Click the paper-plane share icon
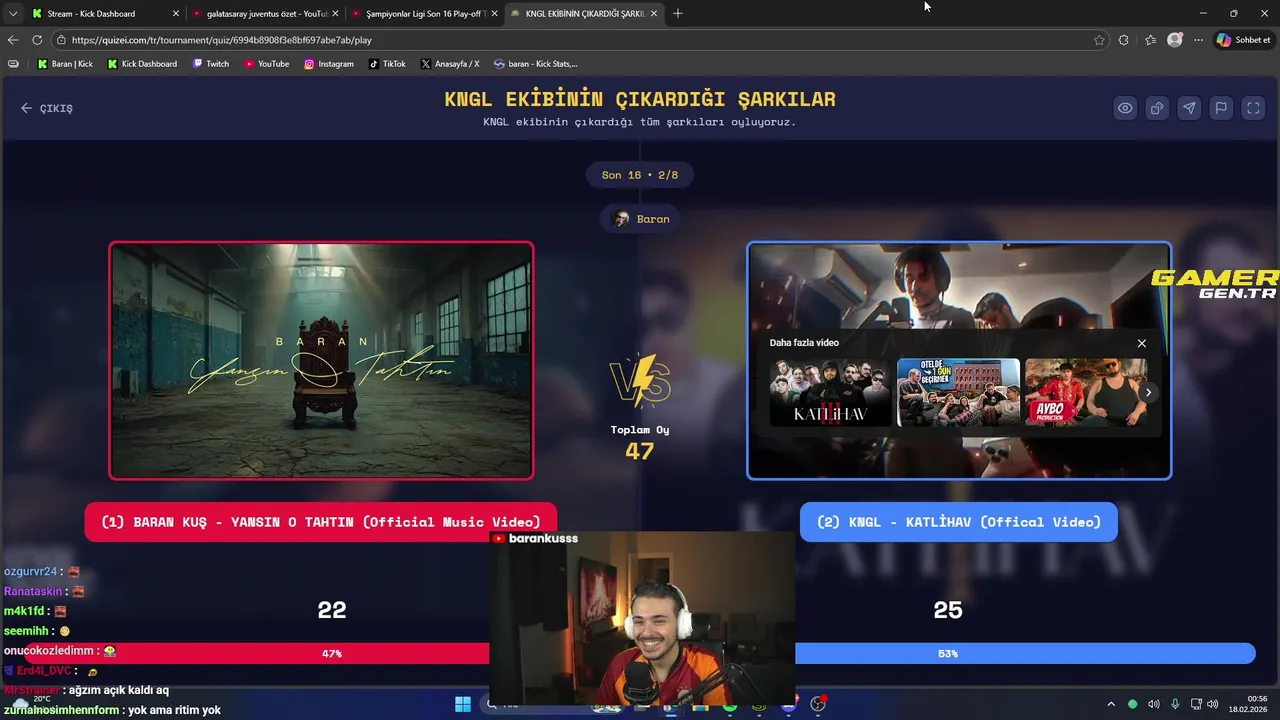 point(1189,108)
